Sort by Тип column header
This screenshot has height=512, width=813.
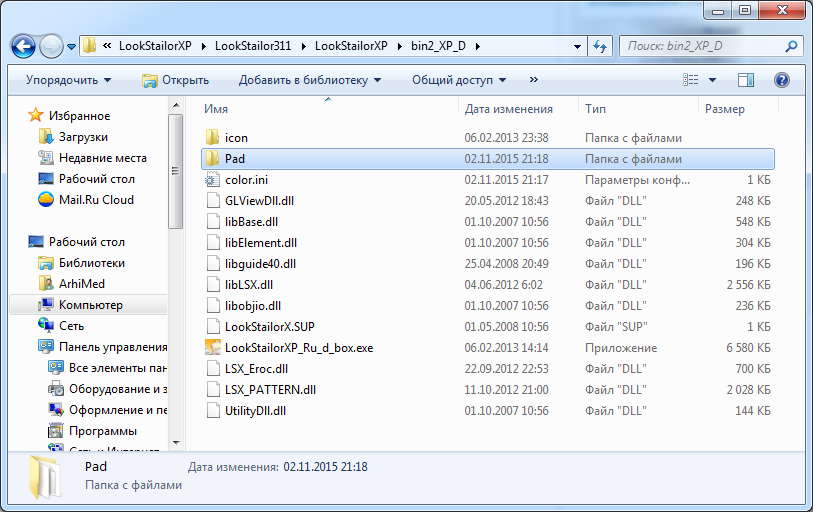click(595, 109)
